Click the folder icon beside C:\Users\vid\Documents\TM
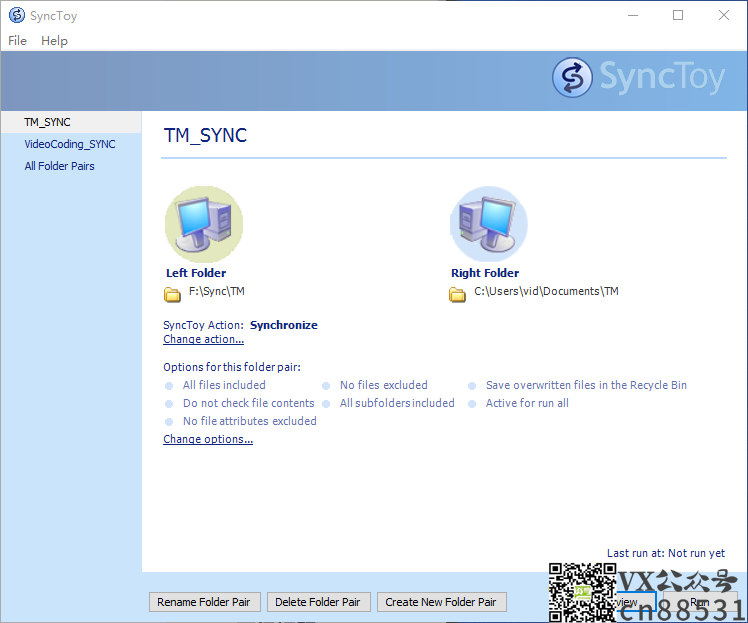Screen dimensions: 748x623 [457, 293]
